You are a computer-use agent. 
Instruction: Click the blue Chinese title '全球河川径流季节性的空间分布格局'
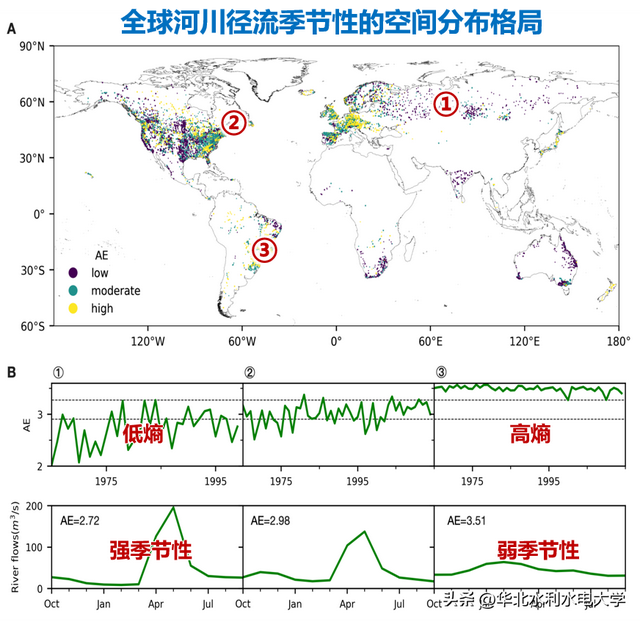tap(331, 21)
